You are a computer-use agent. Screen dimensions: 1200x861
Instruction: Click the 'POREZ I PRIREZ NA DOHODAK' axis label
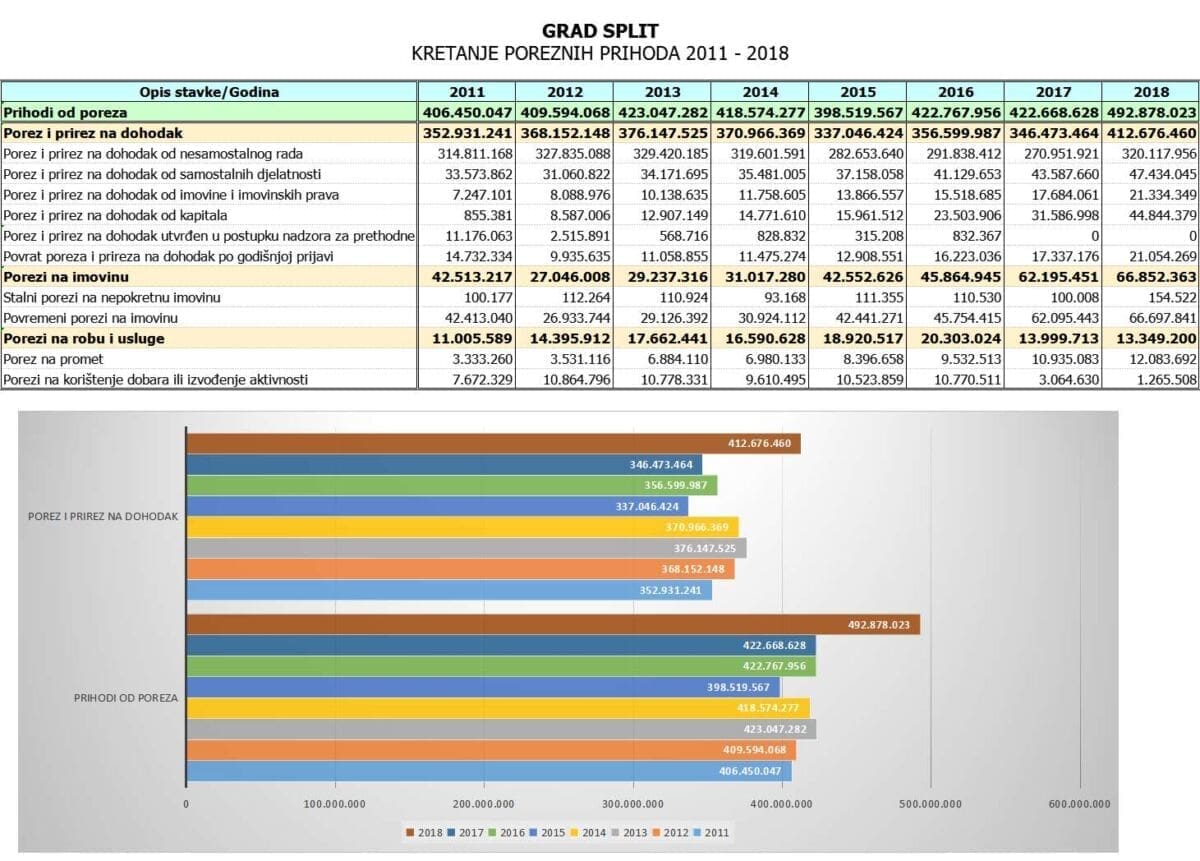(x=105, y=516)
